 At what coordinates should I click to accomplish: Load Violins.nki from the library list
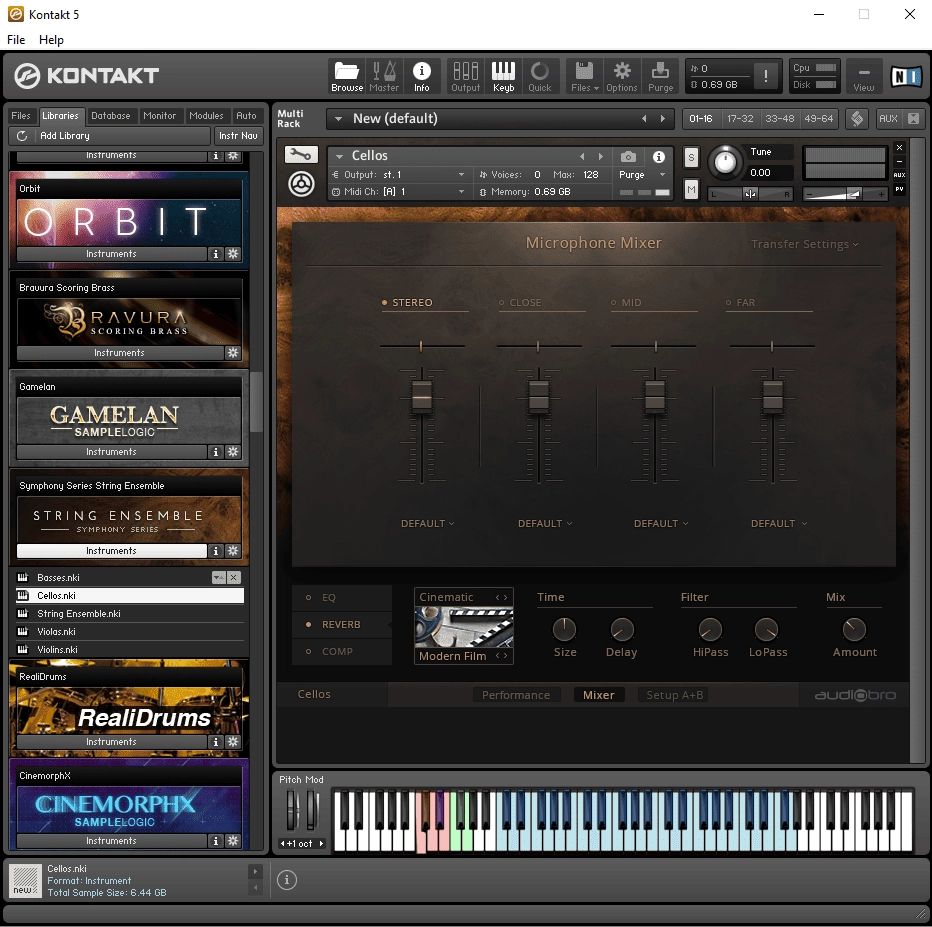click(130, 649)
